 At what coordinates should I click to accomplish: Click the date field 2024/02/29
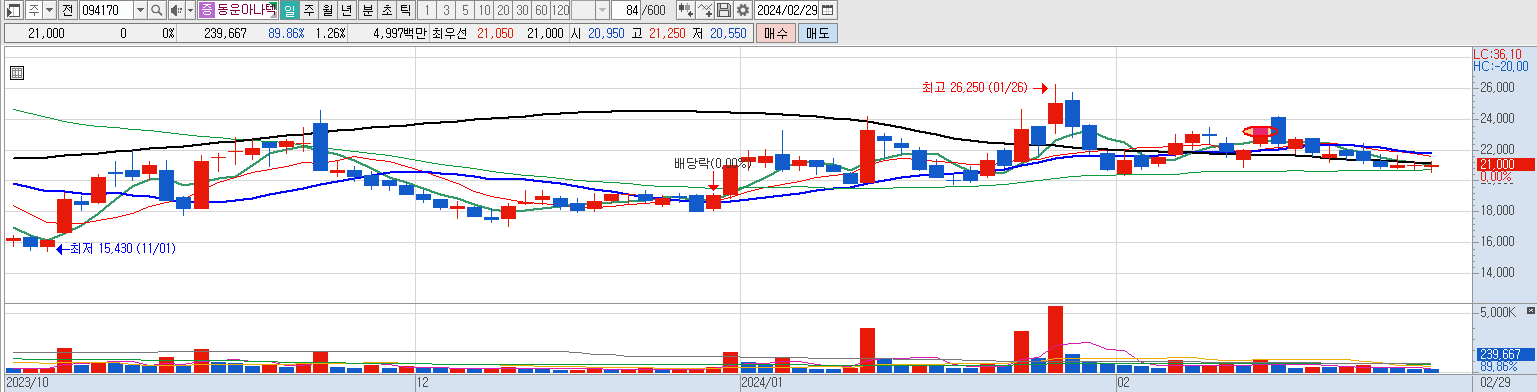click(x=786, y=10)
